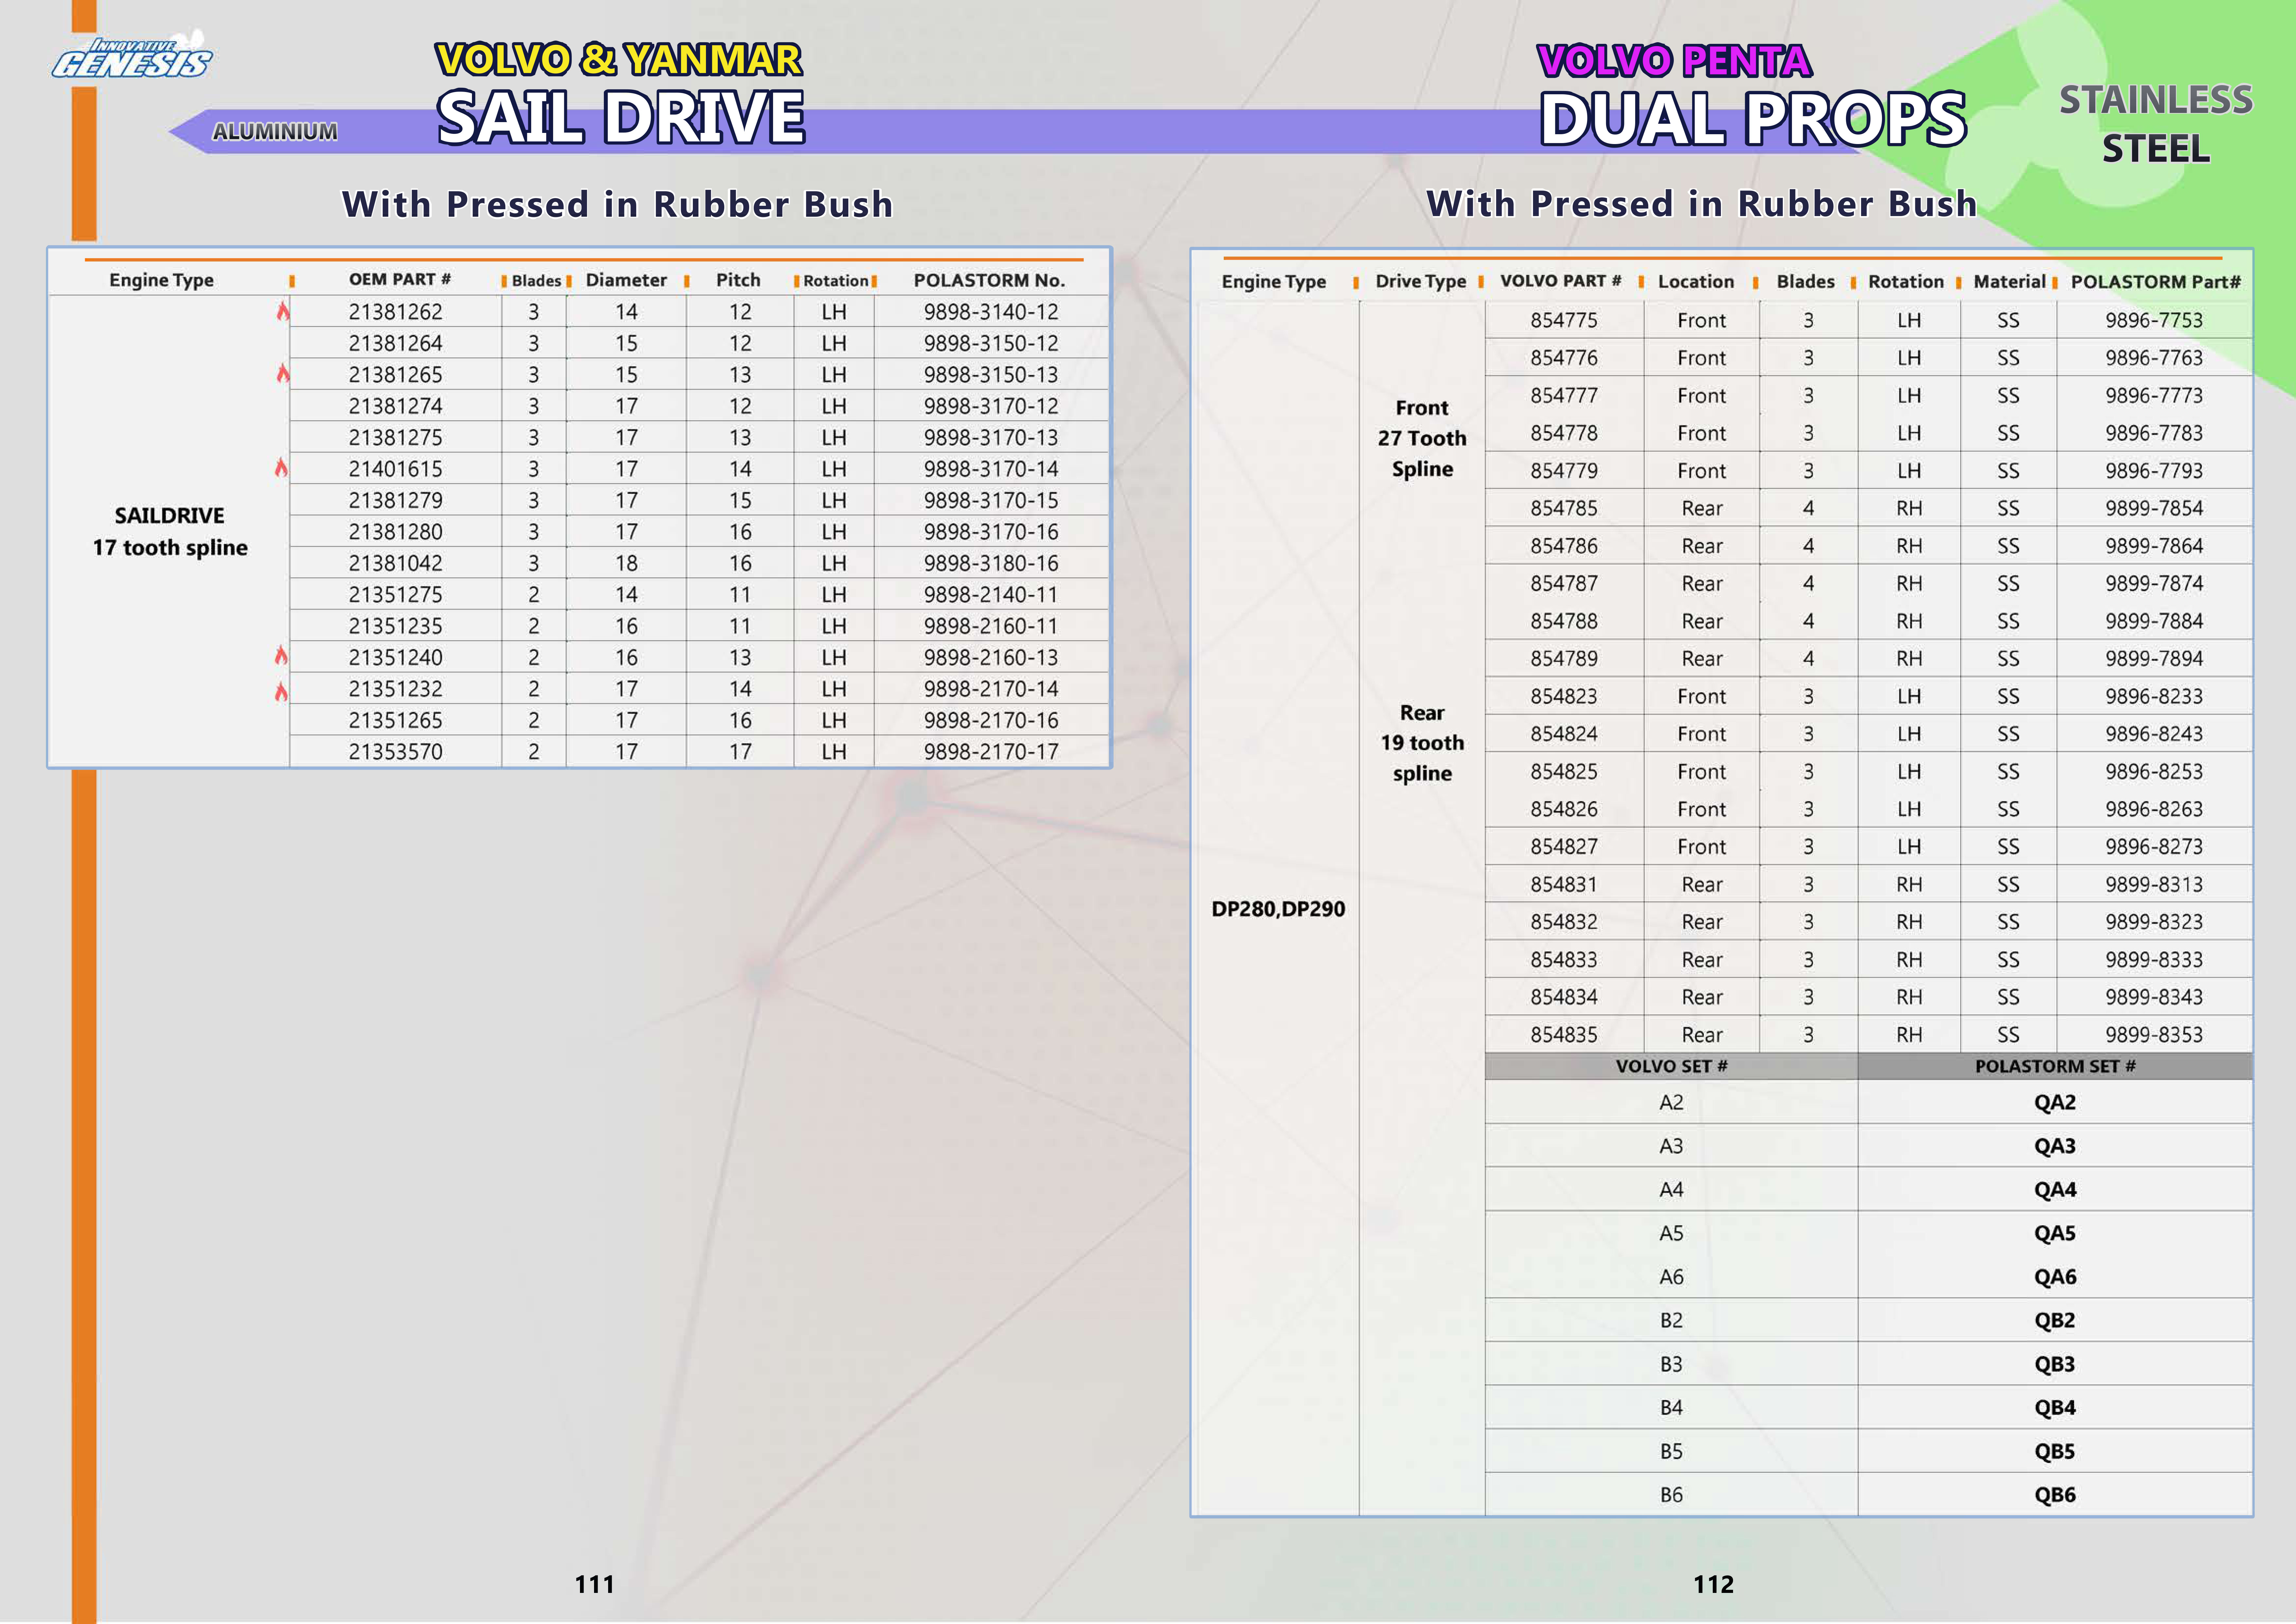Click the Innovative Genesis logo
The image size is (2296, 1624).
pos(132,55)
